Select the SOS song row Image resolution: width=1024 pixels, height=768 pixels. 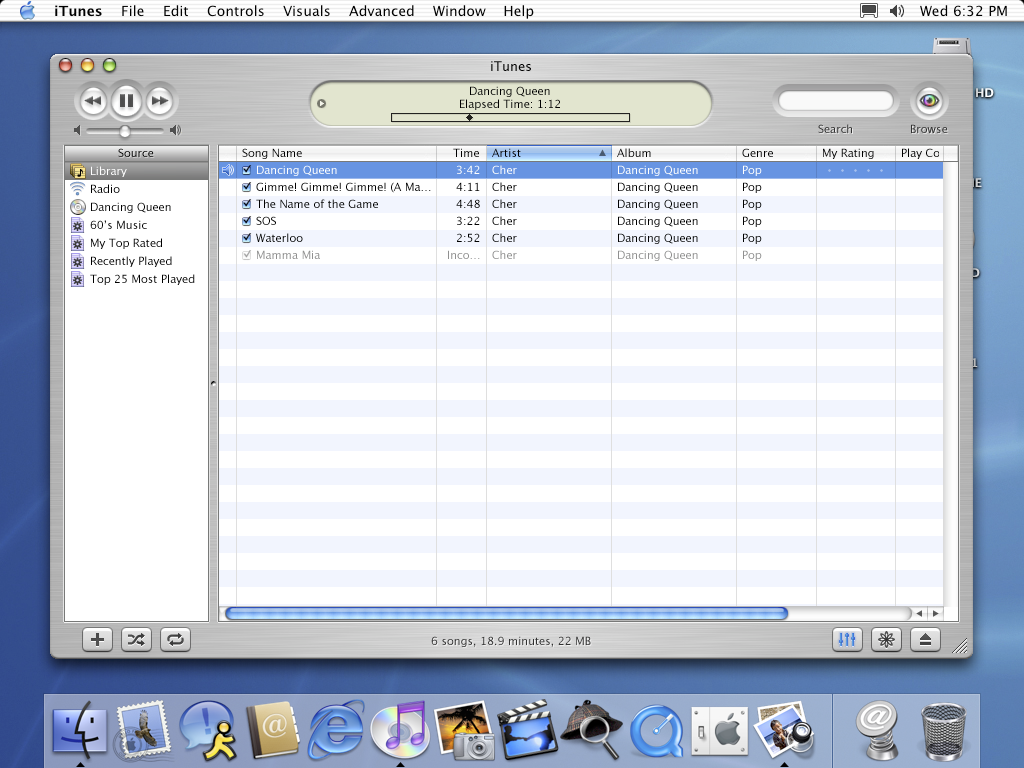pyautogui.click(x=581, y=221)
